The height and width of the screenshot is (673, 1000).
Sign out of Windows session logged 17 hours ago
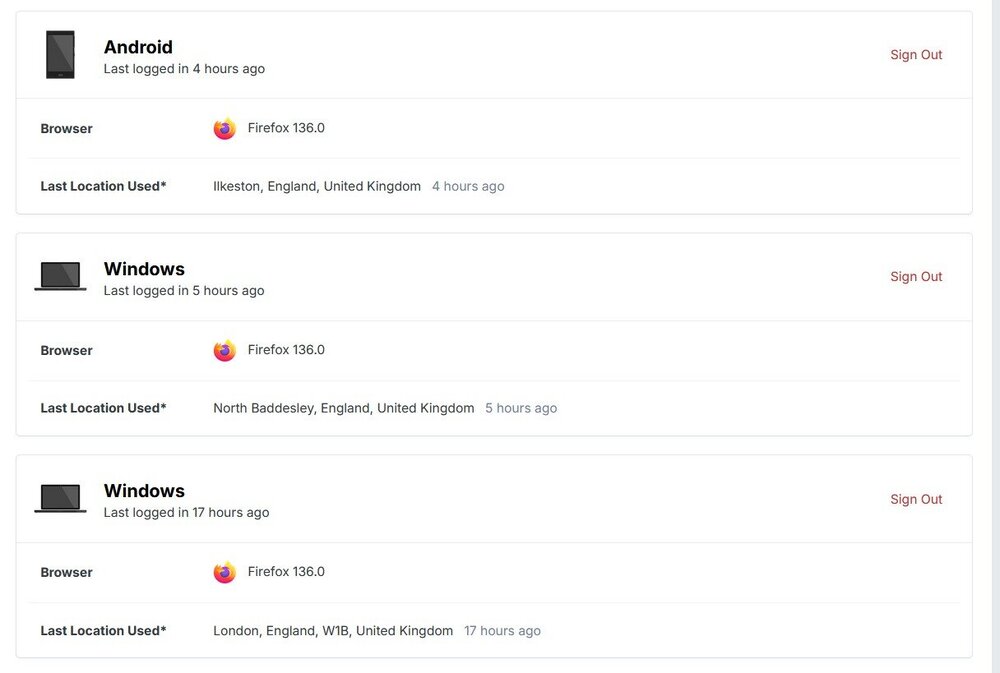tap(916, 499)
